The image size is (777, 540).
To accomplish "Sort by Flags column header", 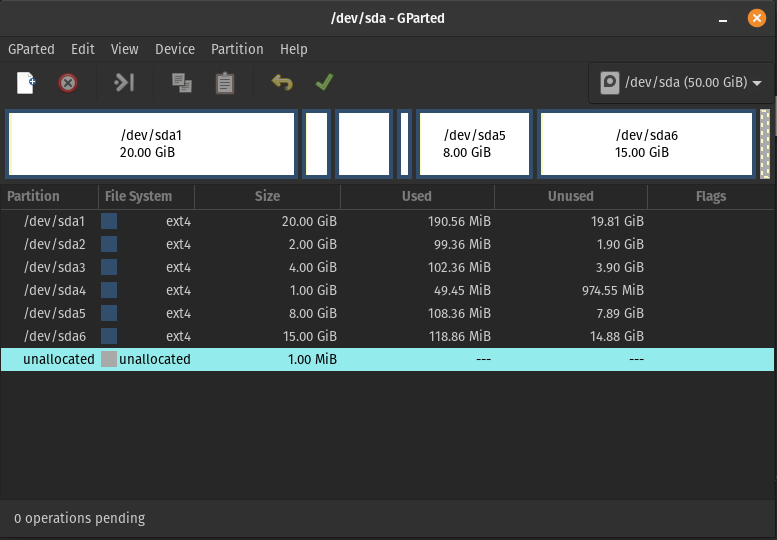I will click(x=711, y=196).
